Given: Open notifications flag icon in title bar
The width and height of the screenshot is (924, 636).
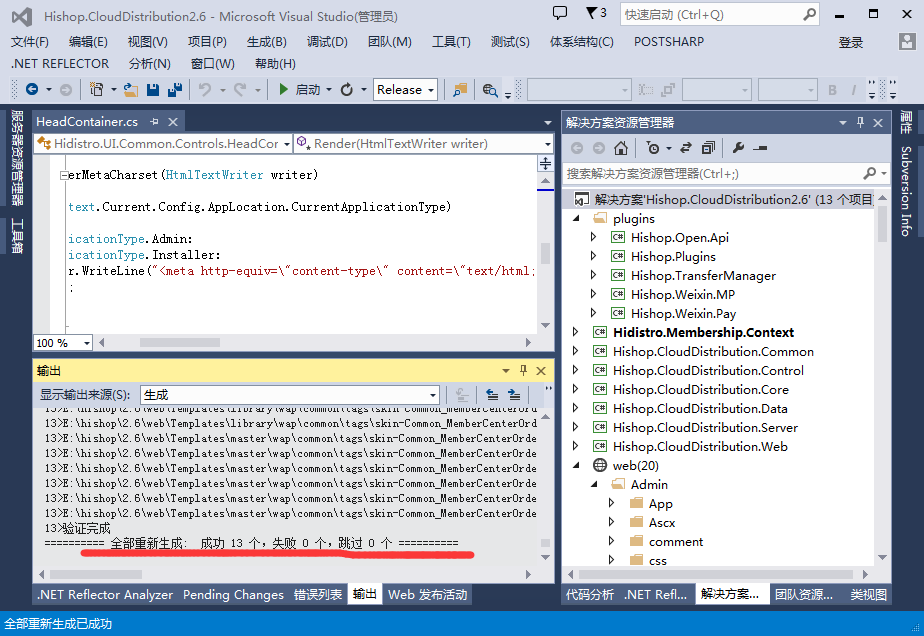Looking at the screenshot, I should click(x=591, y=13).
